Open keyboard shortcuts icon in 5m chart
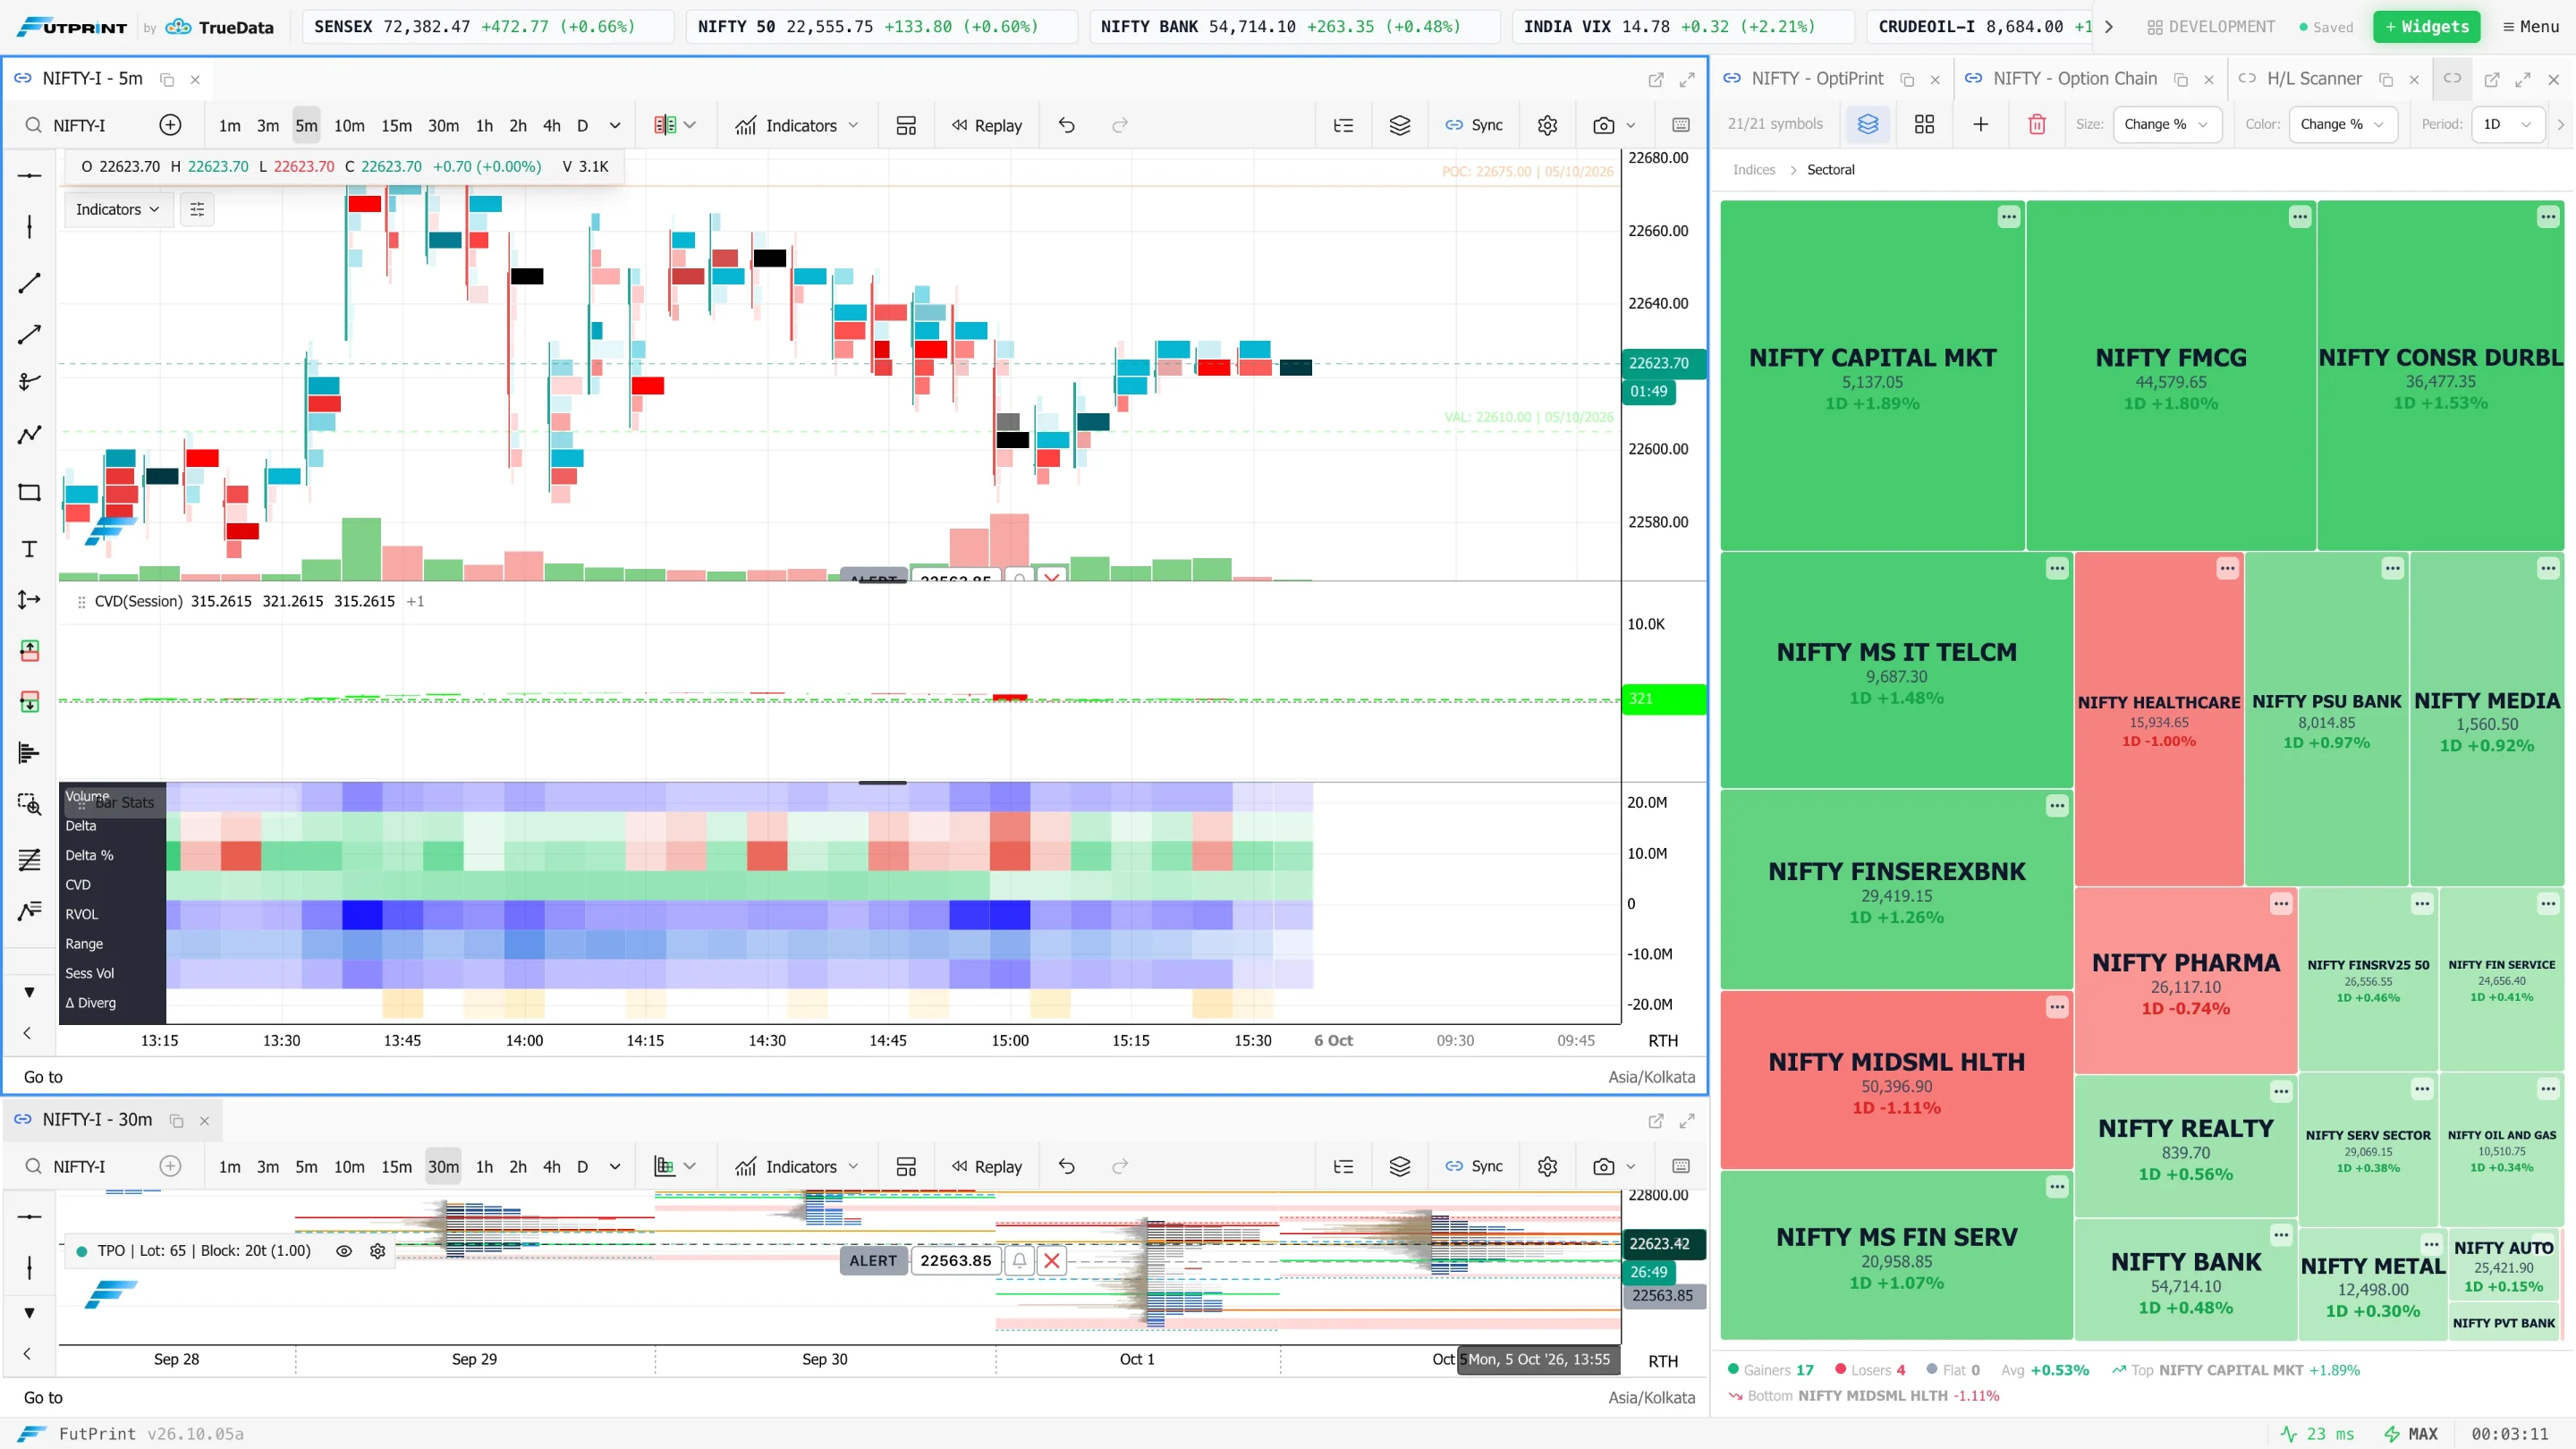The image size is (2576, 1449). click(x=1681, y=125)
